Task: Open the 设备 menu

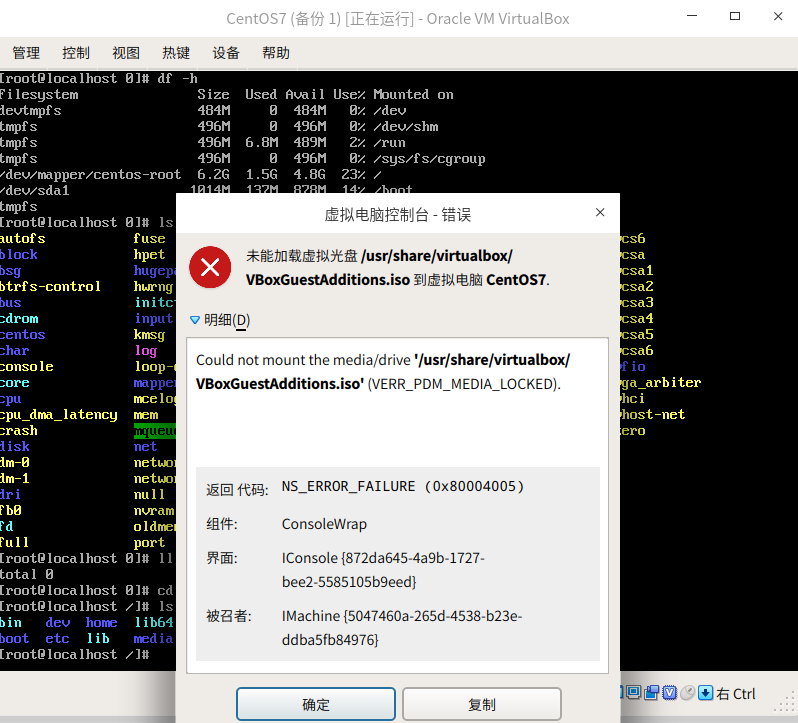Action: [x=226, y=53]
